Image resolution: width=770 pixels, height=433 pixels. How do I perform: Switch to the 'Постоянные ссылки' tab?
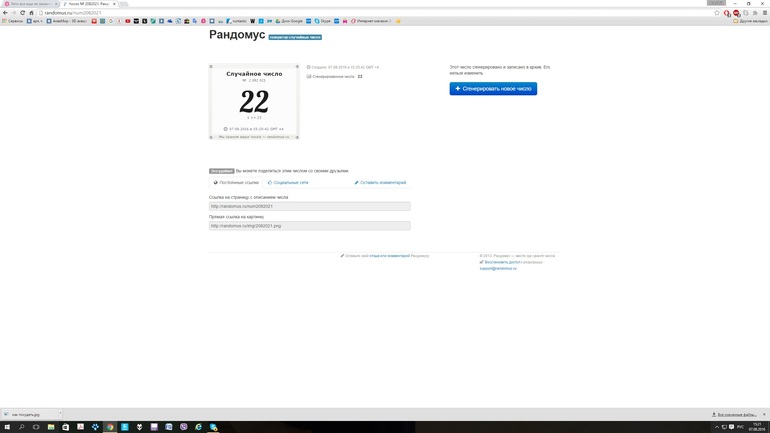tap(237, 183)
